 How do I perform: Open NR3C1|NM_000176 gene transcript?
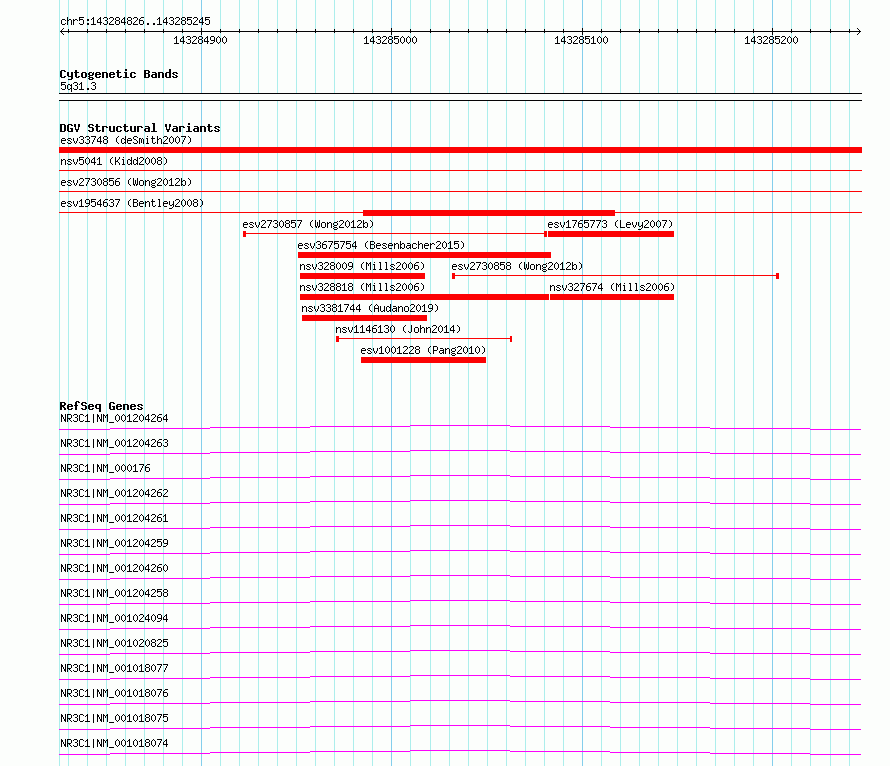(x=105, y=468)
